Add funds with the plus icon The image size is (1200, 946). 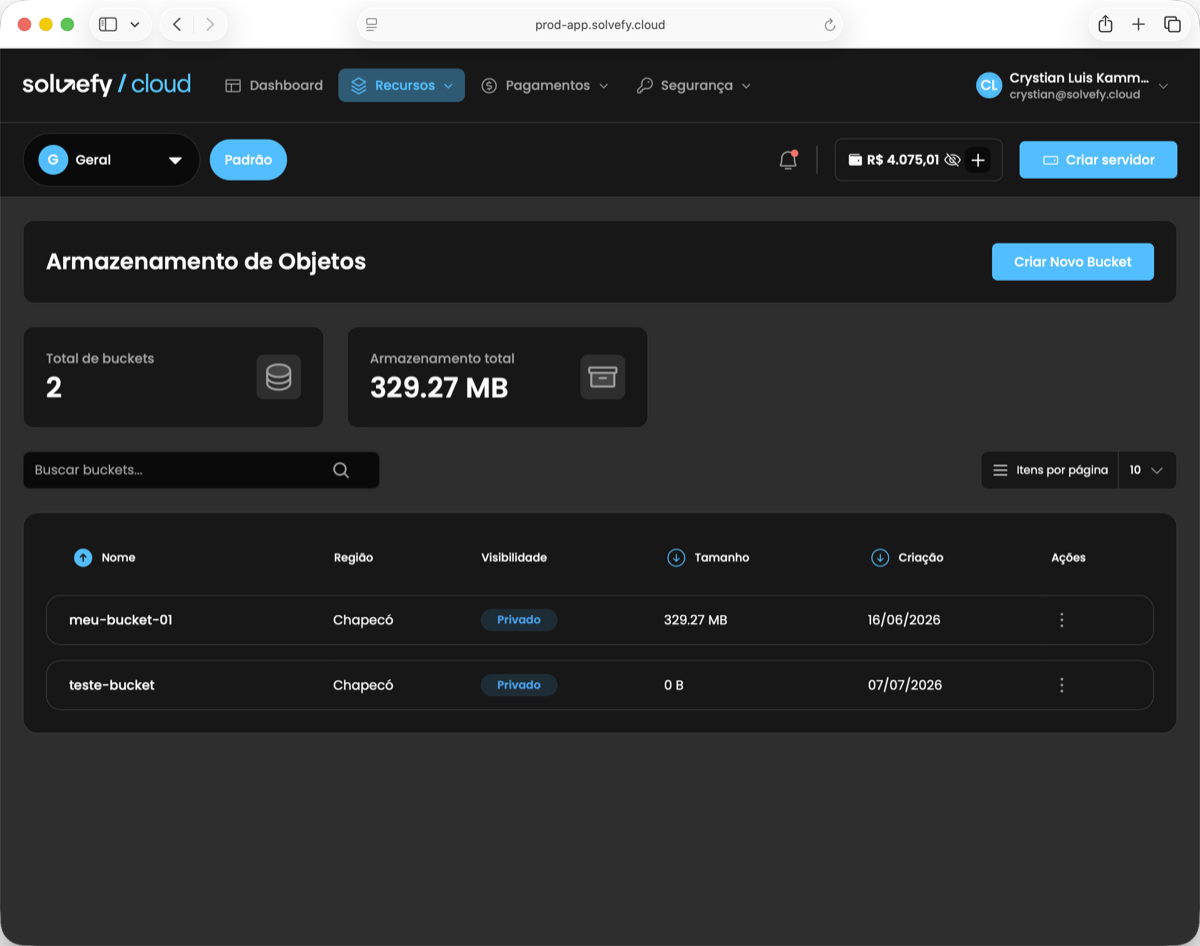click(x=978, y=160)
